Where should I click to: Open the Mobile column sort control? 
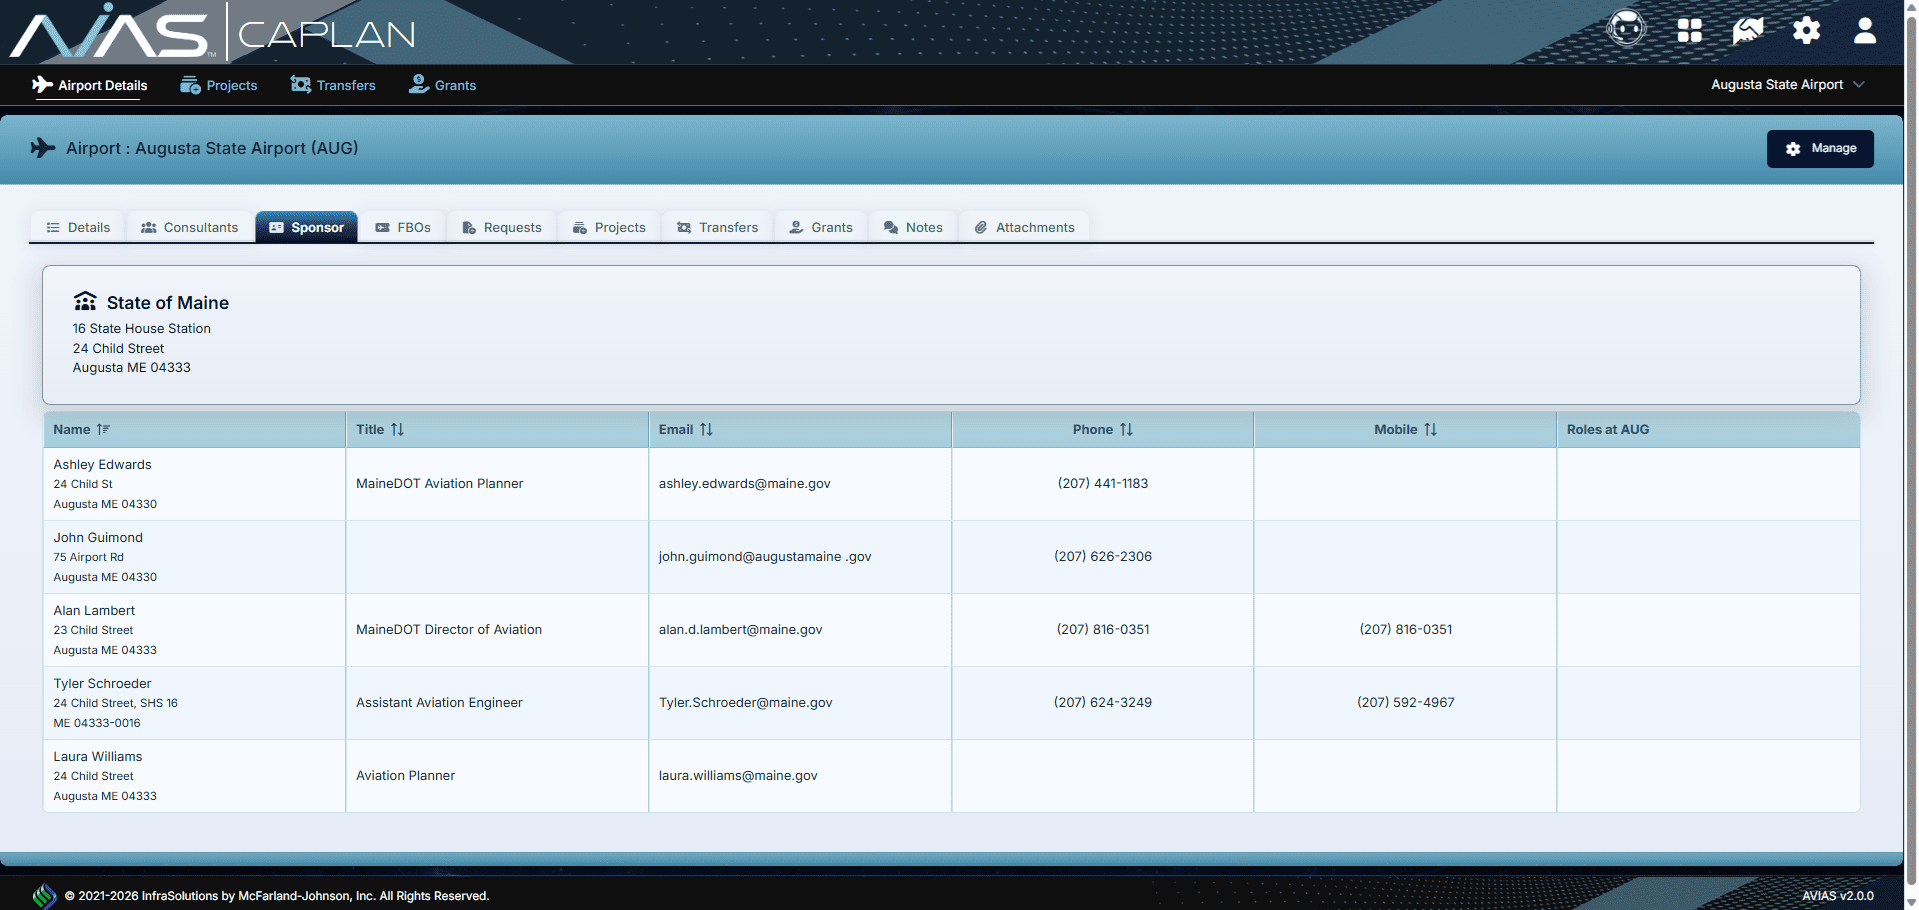1430,429
